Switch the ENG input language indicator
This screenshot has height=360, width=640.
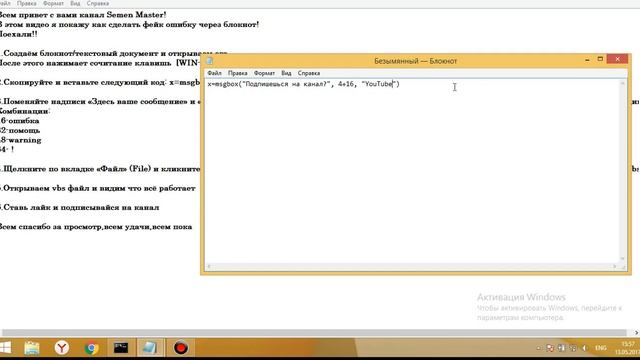(600, 348)
